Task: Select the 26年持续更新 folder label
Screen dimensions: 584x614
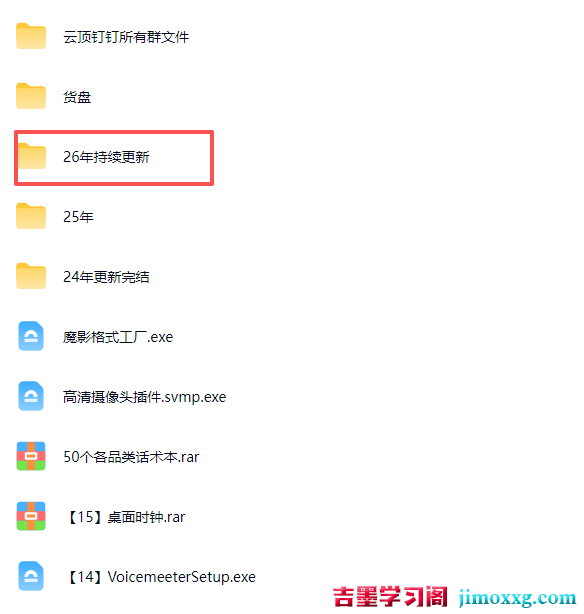Action: click(106, 157)
